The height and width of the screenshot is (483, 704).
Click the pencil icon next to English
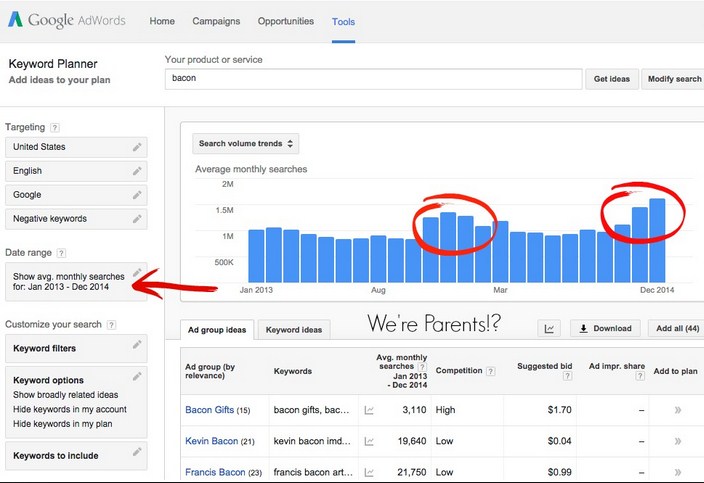tap(137, 171)
